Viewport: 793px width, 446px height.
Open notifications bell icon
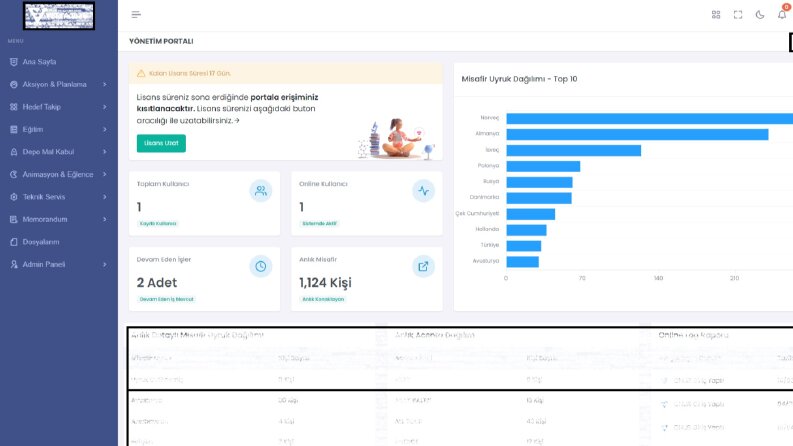point(782,14)
